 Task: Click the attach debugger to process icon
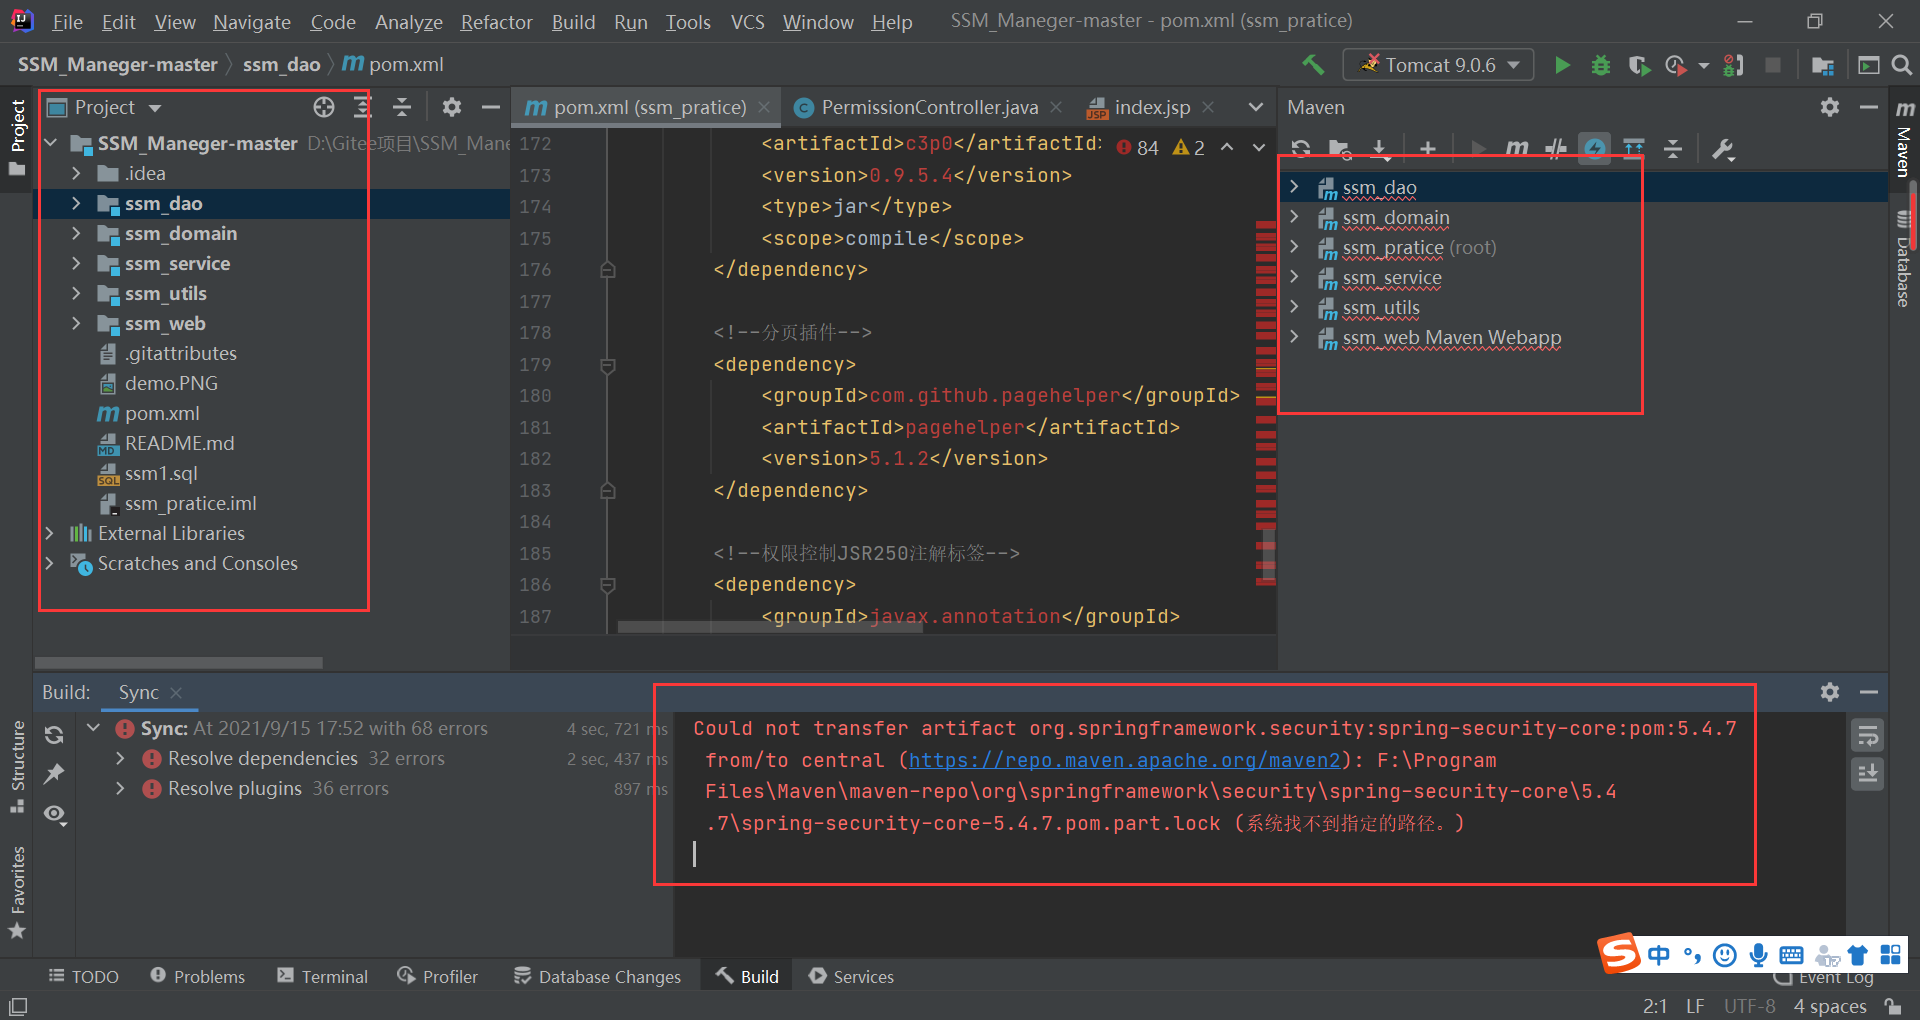point(1733,65)
